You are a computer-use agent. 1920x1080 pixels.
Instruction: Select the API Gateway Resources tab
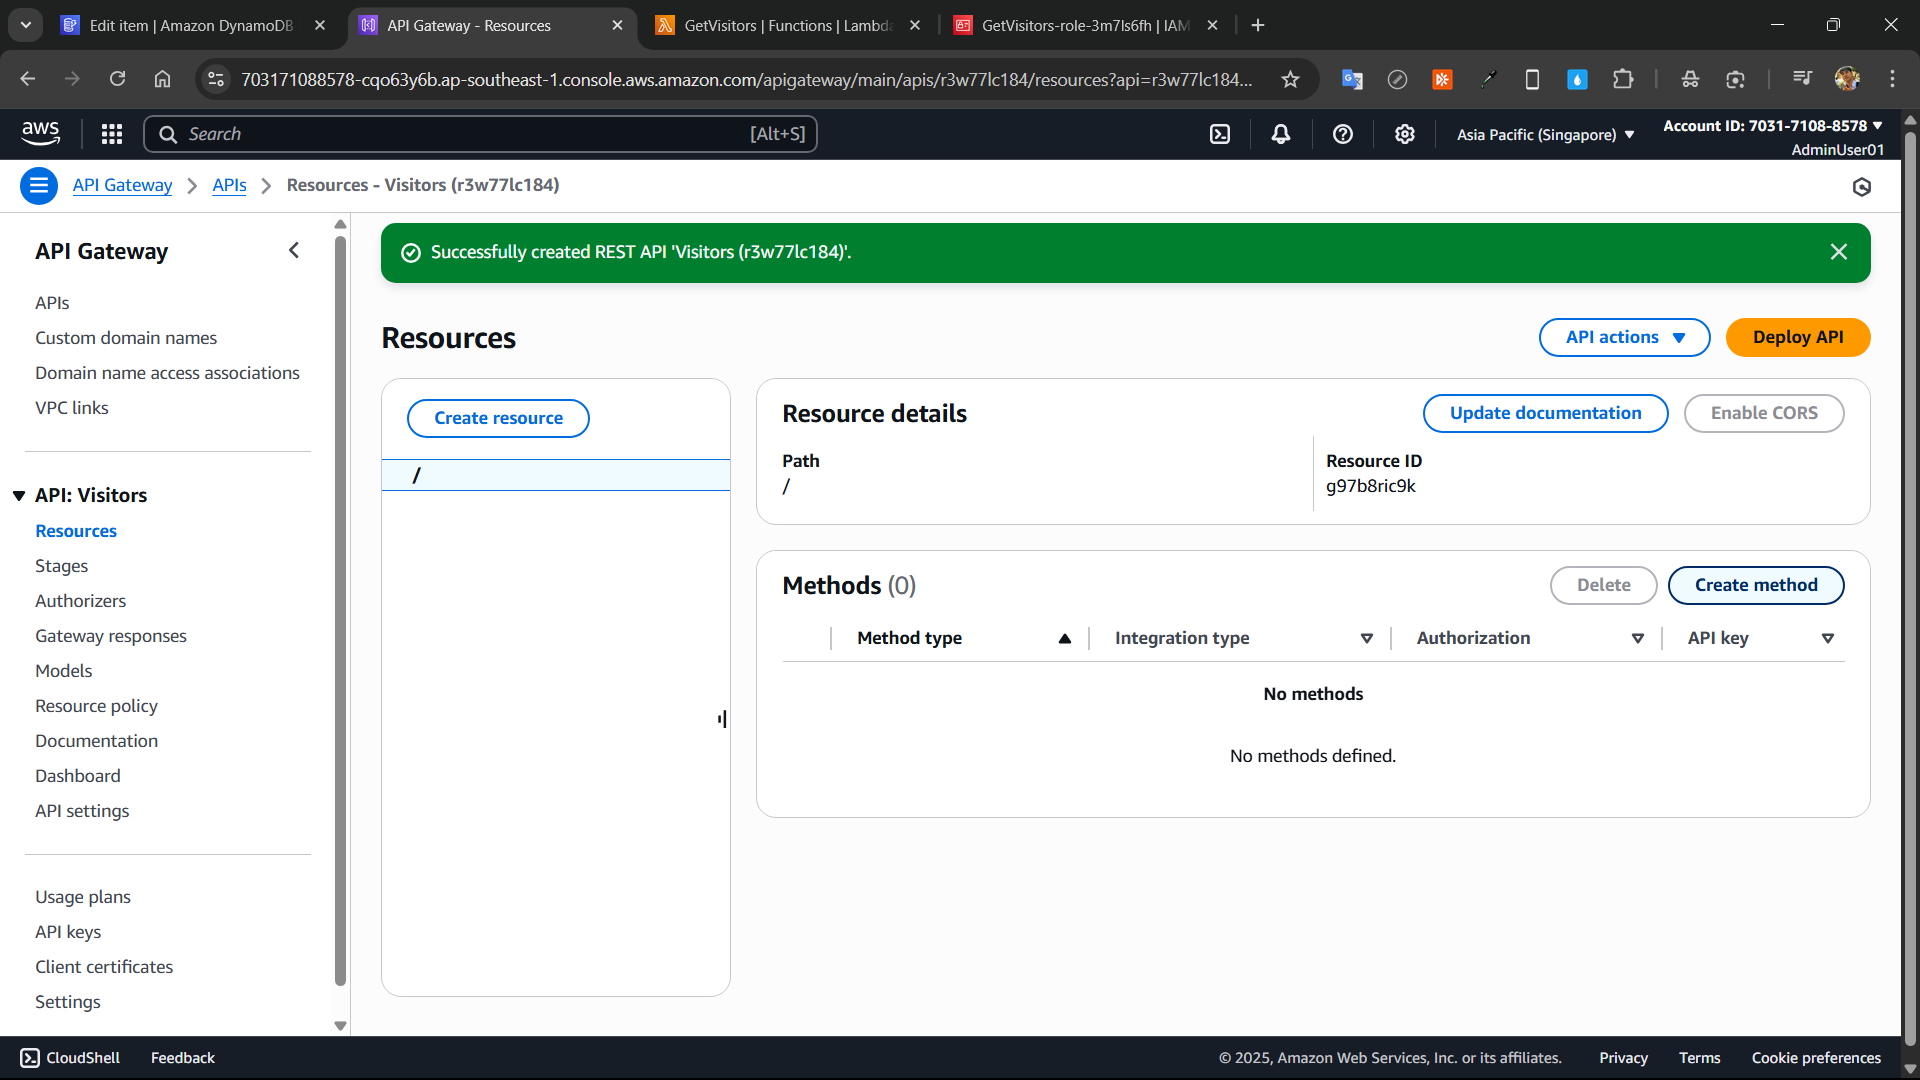[490, 26]
